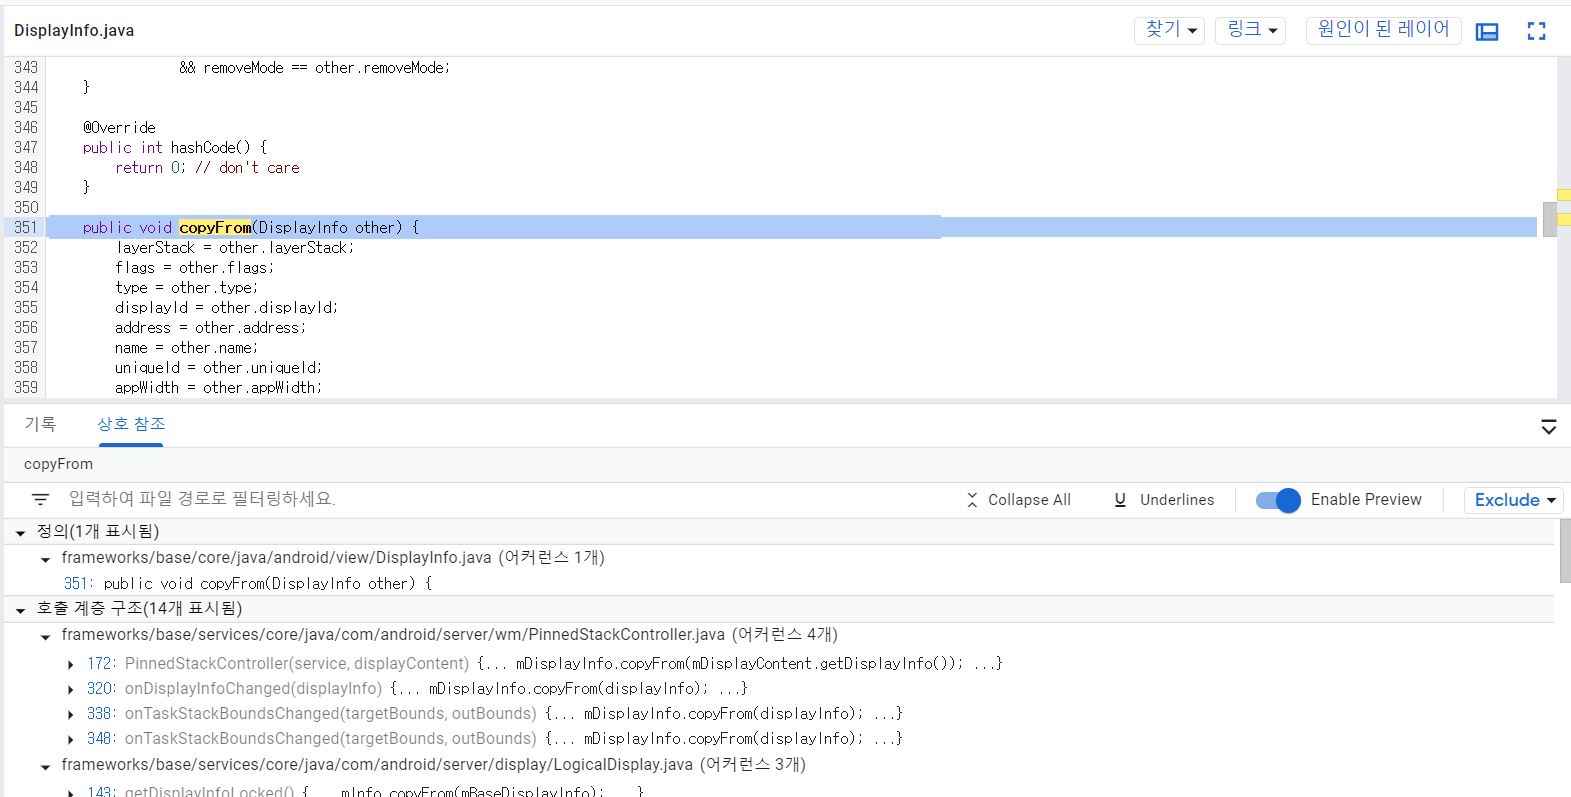The width and height of the screenshot is (1571, 797).
Task: Click 'uniqueId = other.uniqueId;' code line
Action: (x=218, y=368)
